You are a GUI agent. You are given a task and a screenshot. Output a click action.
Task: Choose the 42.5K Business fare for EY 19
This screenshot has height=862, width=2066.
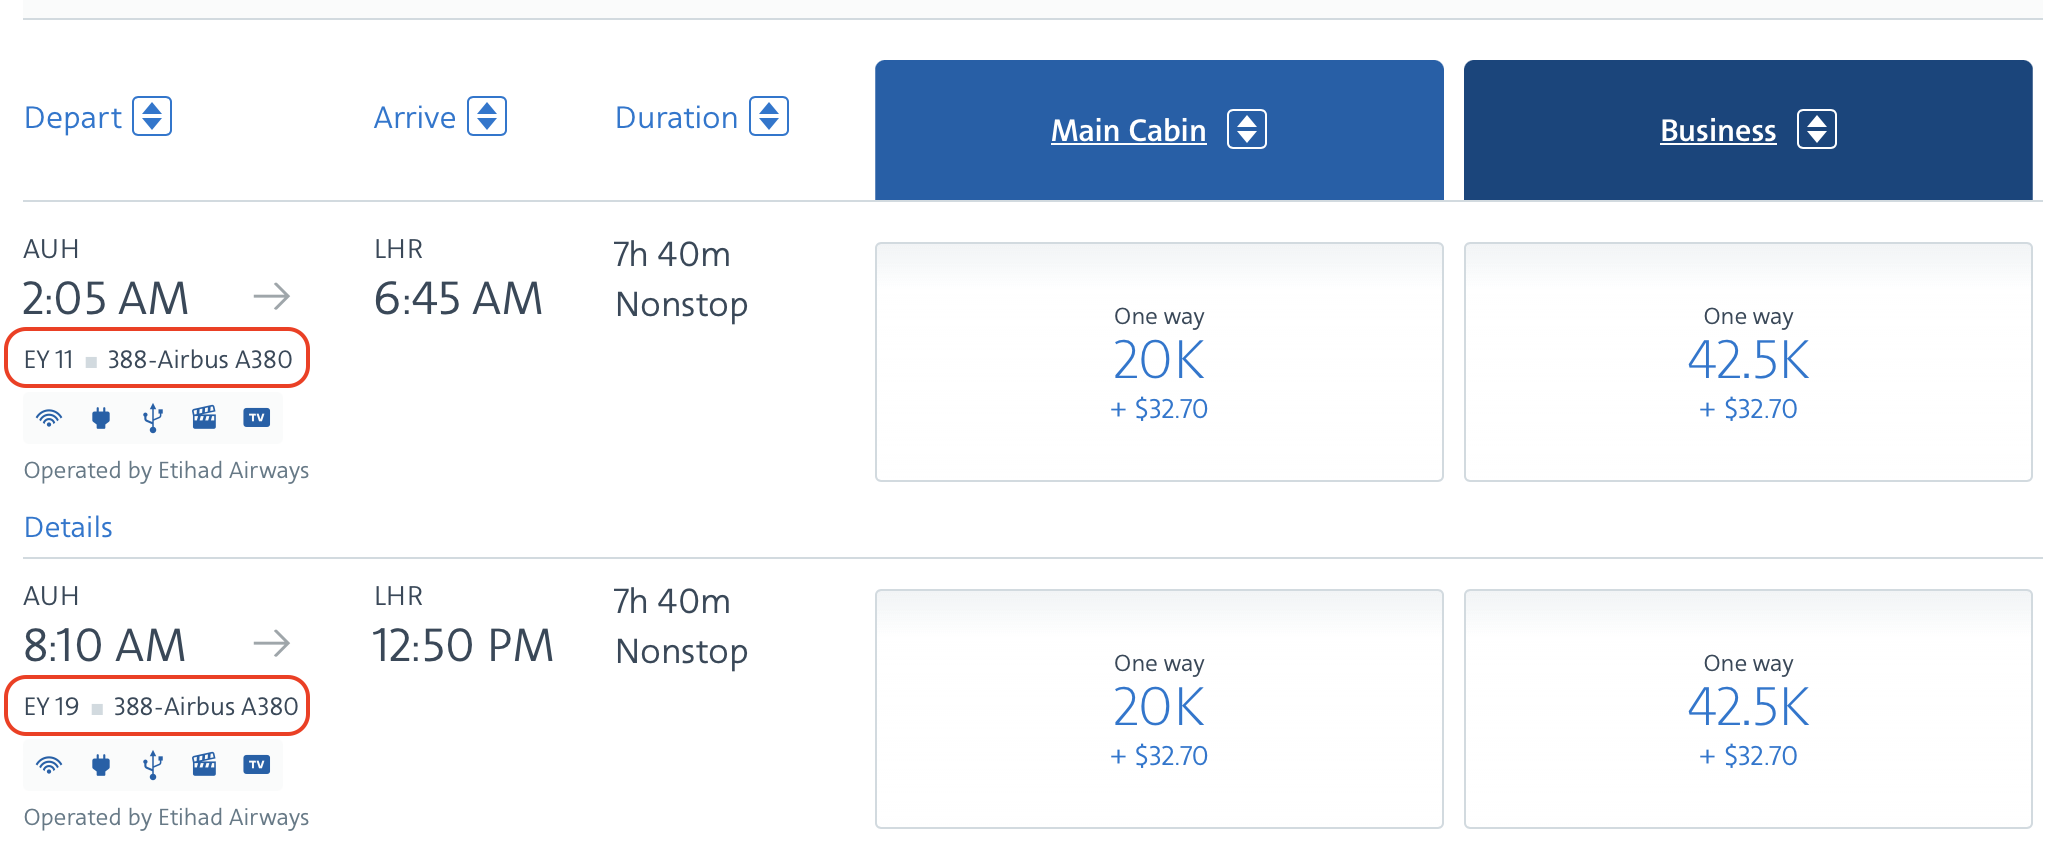pos(1748,709)
